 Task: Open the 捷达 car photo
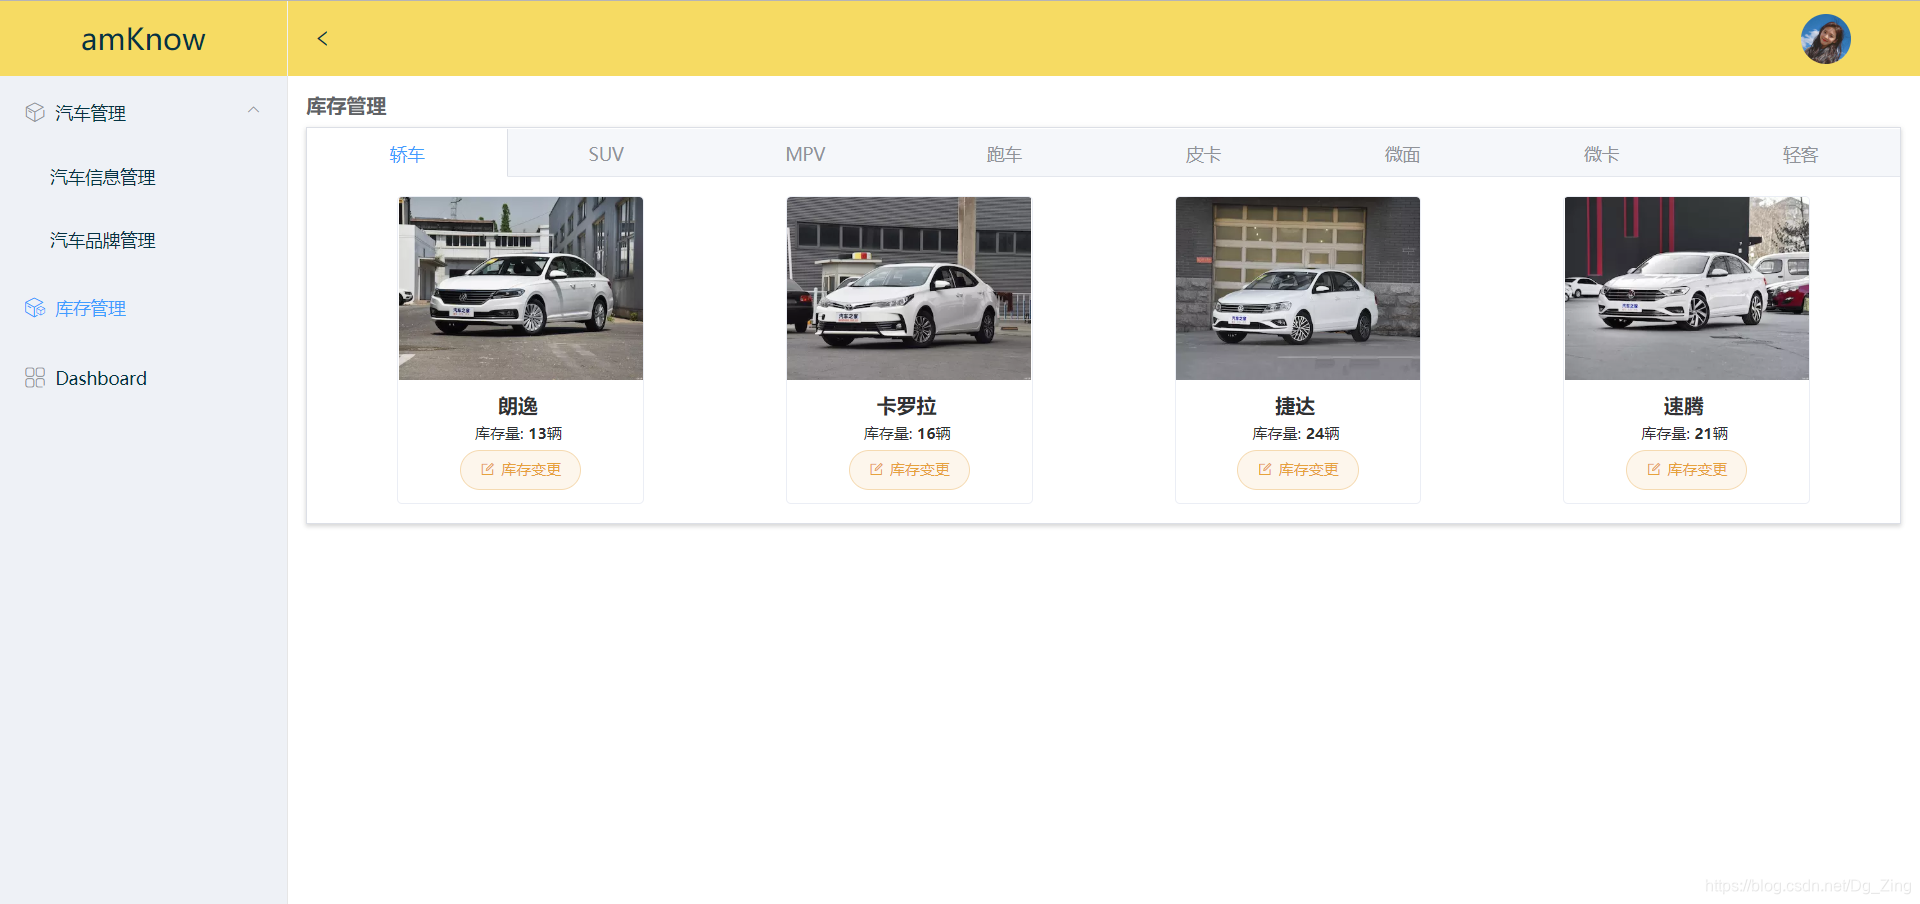1297,288
